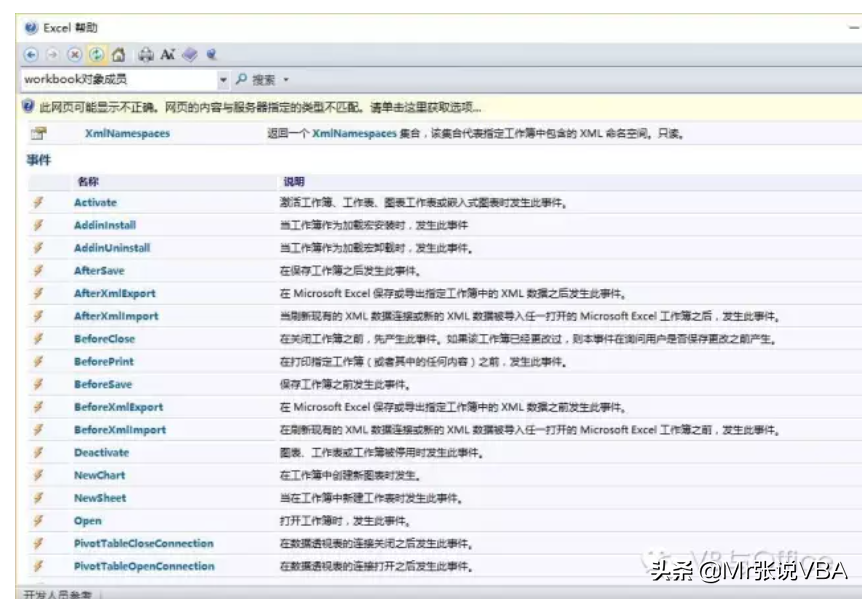
Task: Open the NewChart event link
Action: [x=99, y=475]
